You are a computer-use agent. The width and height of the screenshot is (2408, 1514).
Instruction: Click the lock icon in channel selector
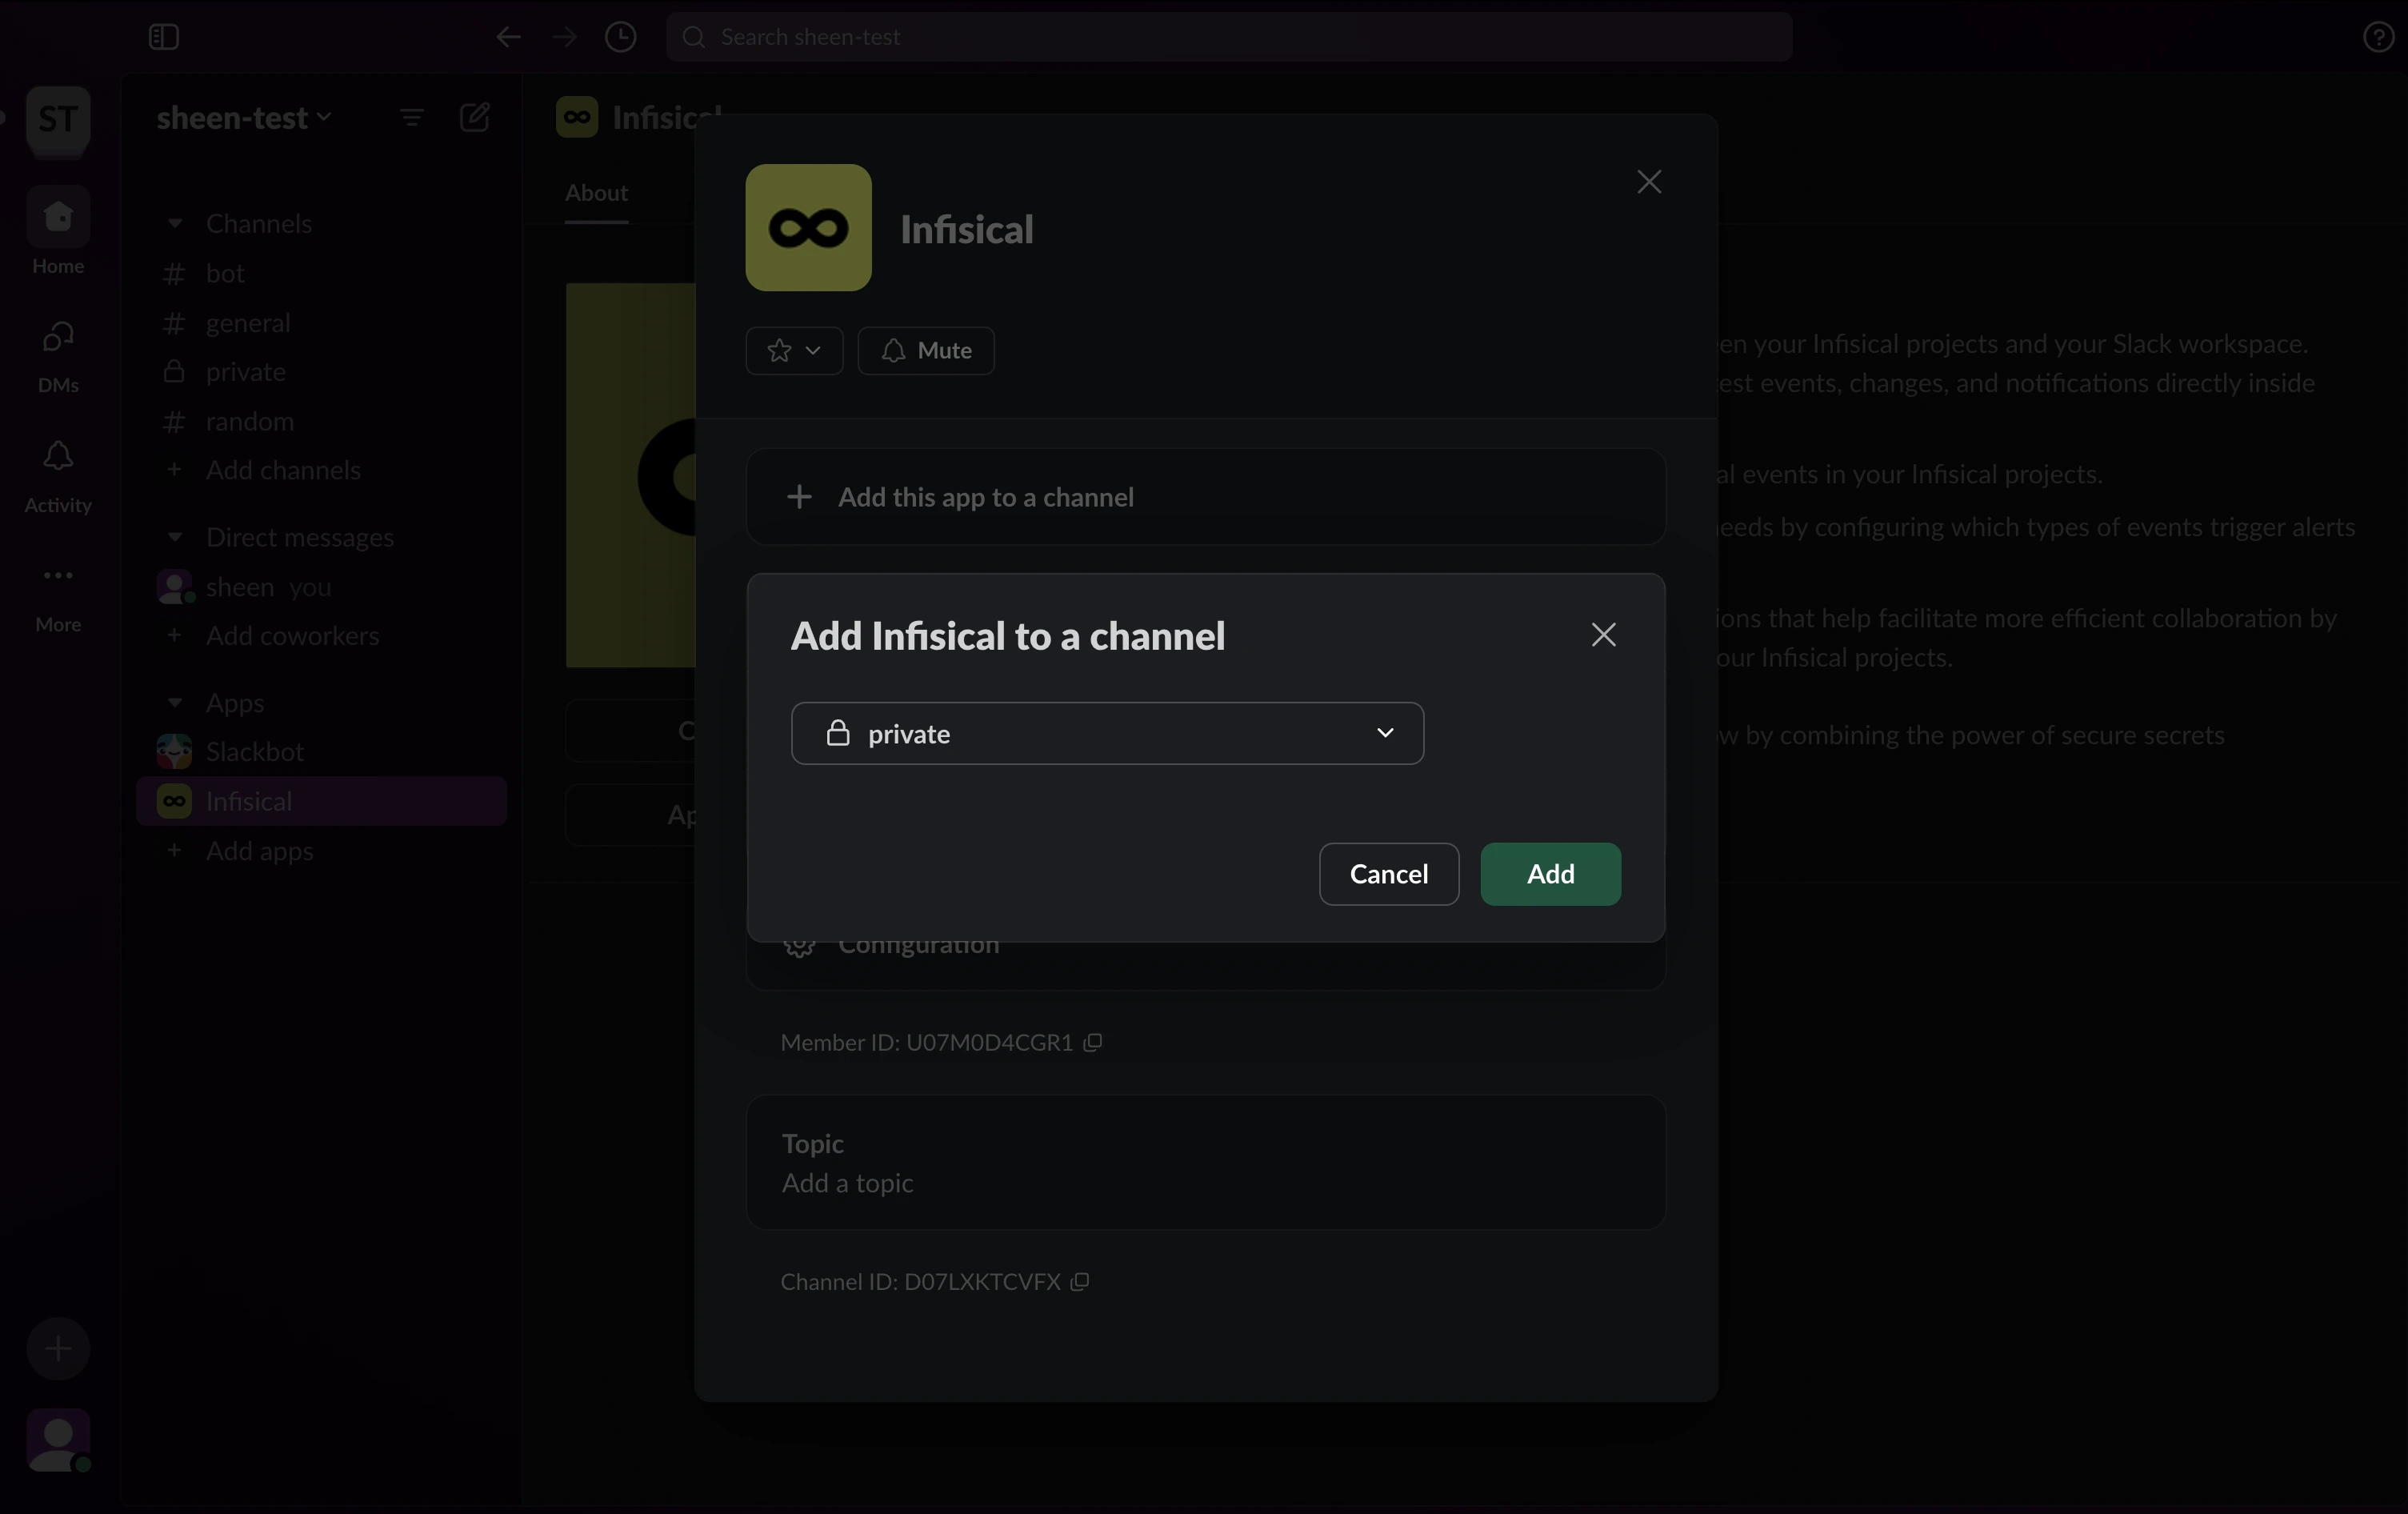[x=838, y=733]
